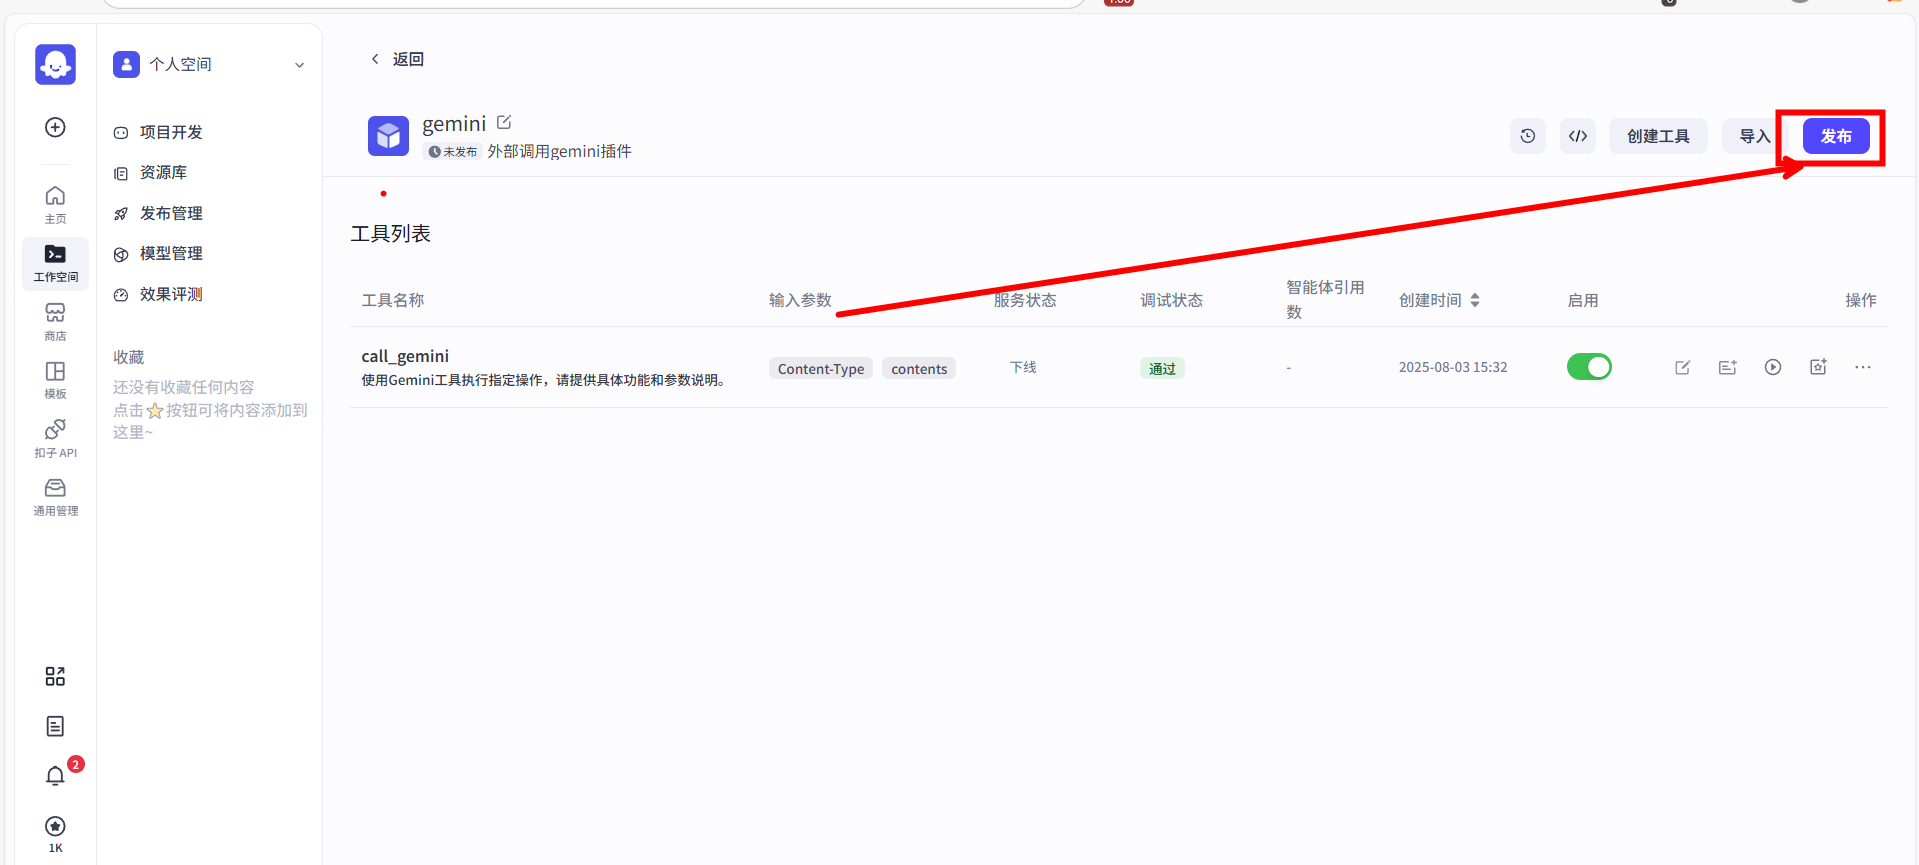This screenshot has width=1919, height=865.
Task: Click the blue 发布 publish button
Action: (x=1835, y=136)
